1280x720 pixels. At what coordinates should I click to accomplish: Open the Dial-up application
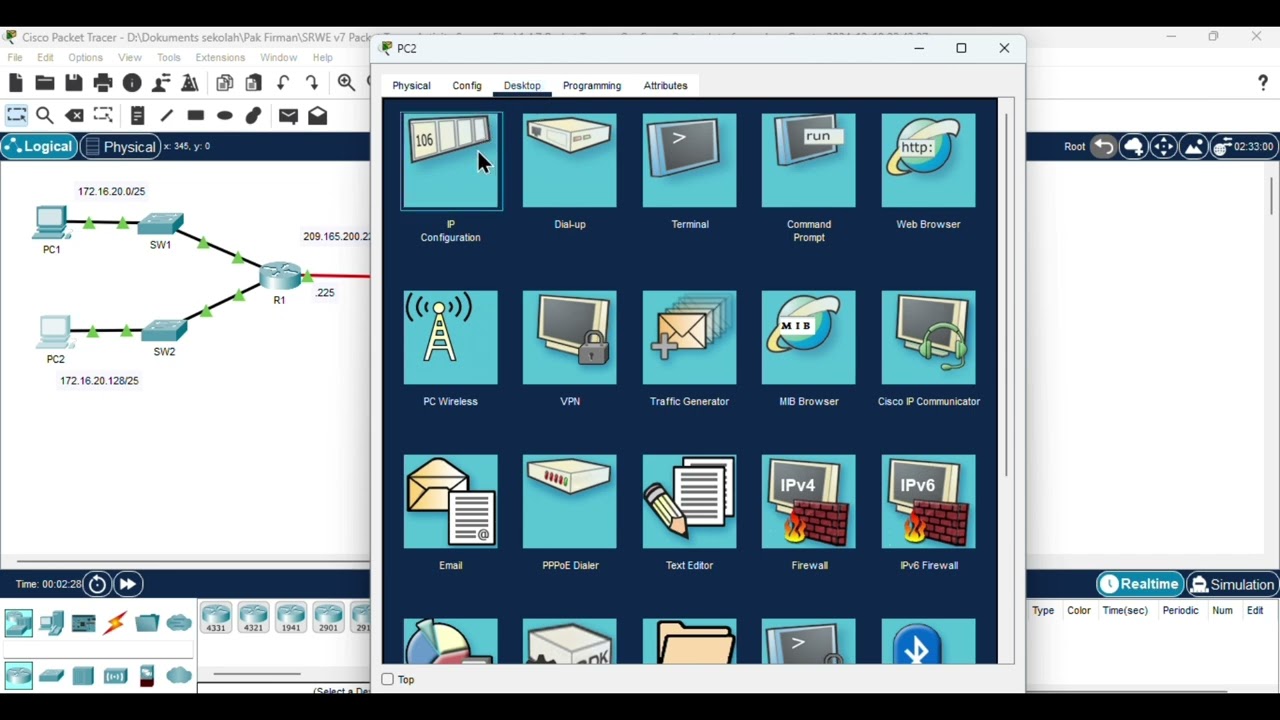570,161
